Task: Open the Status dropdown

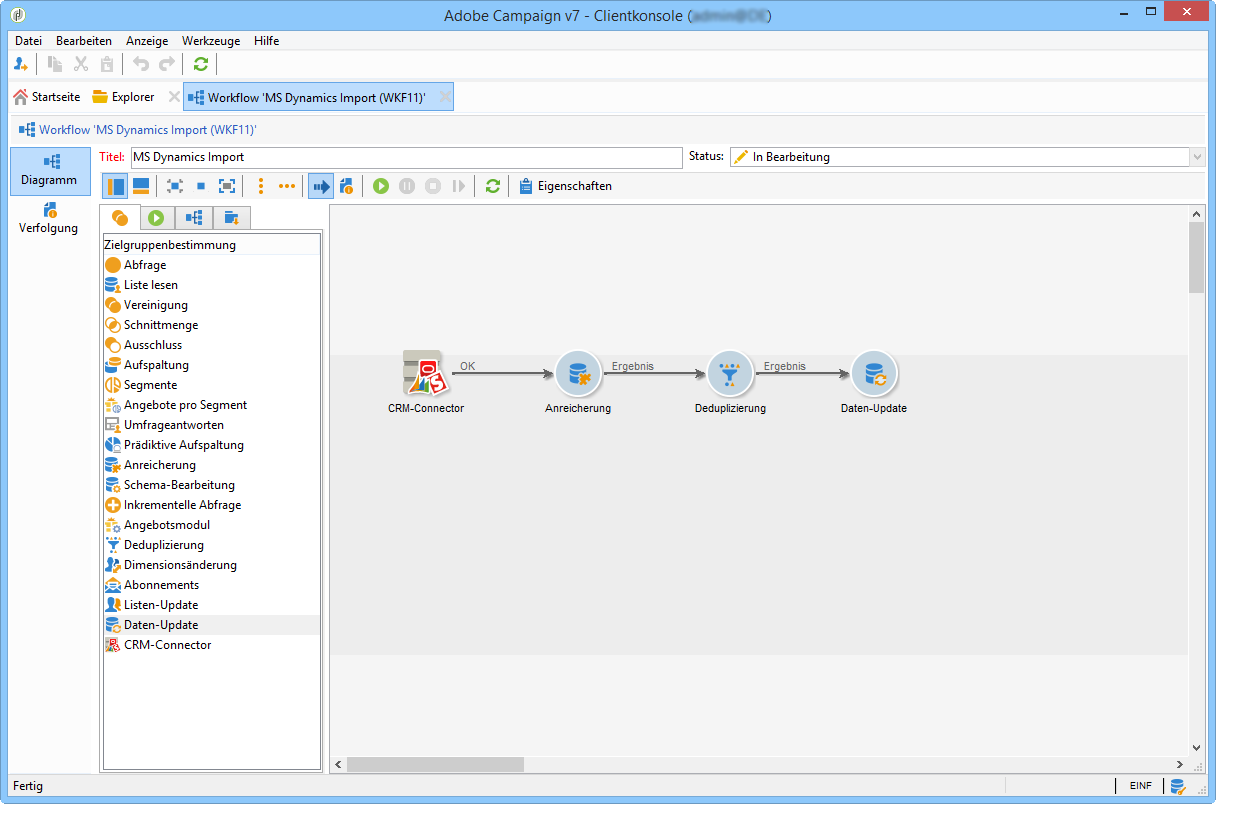Action: pyautogui.click(x=1197, y=157)
